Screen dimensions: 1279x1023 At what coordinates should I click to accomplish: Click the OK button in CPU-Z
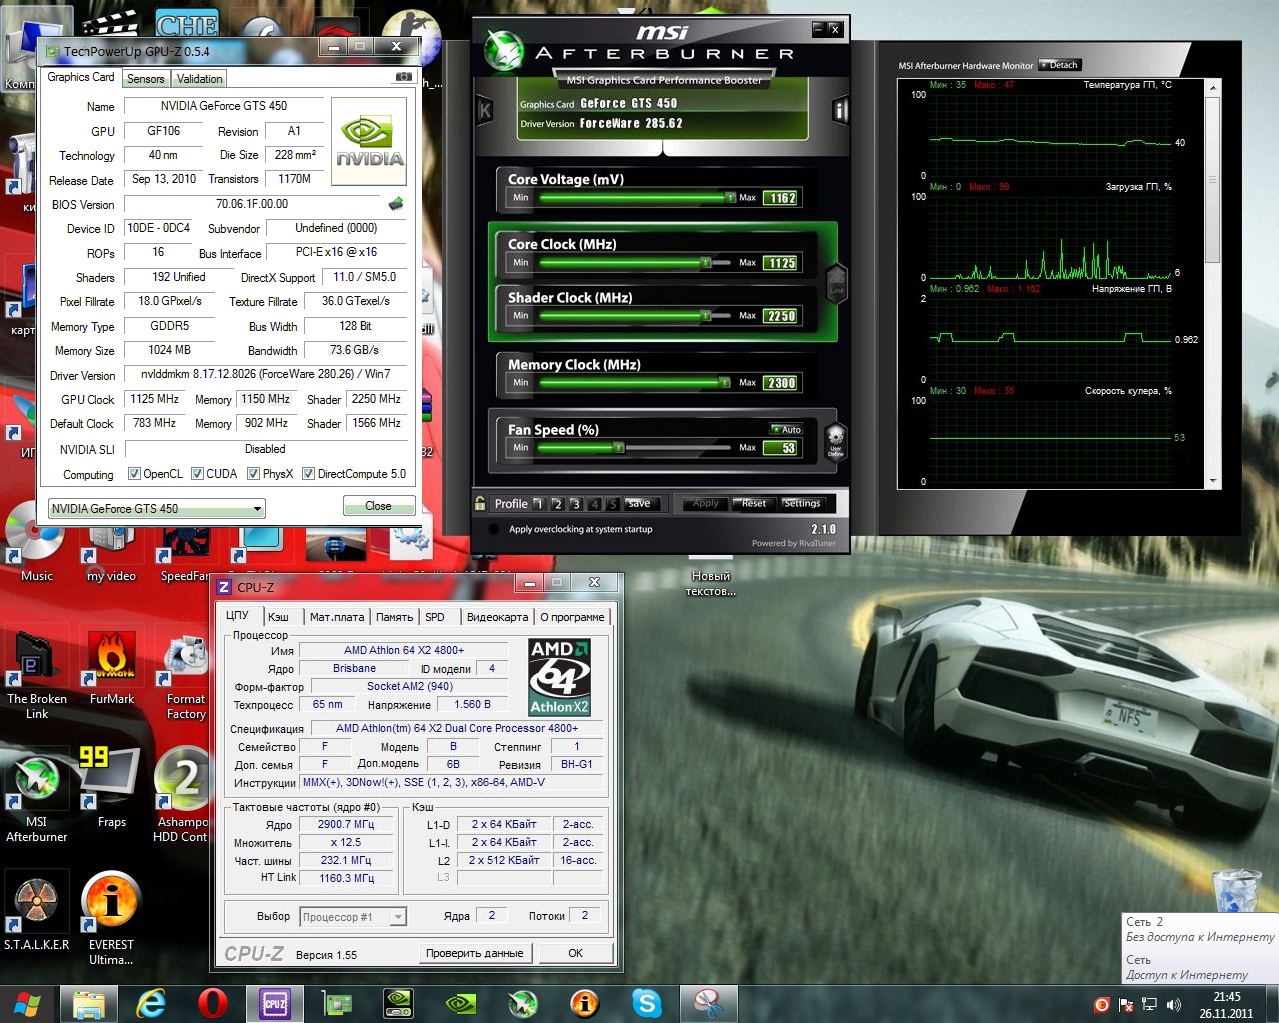click(575, 953)
